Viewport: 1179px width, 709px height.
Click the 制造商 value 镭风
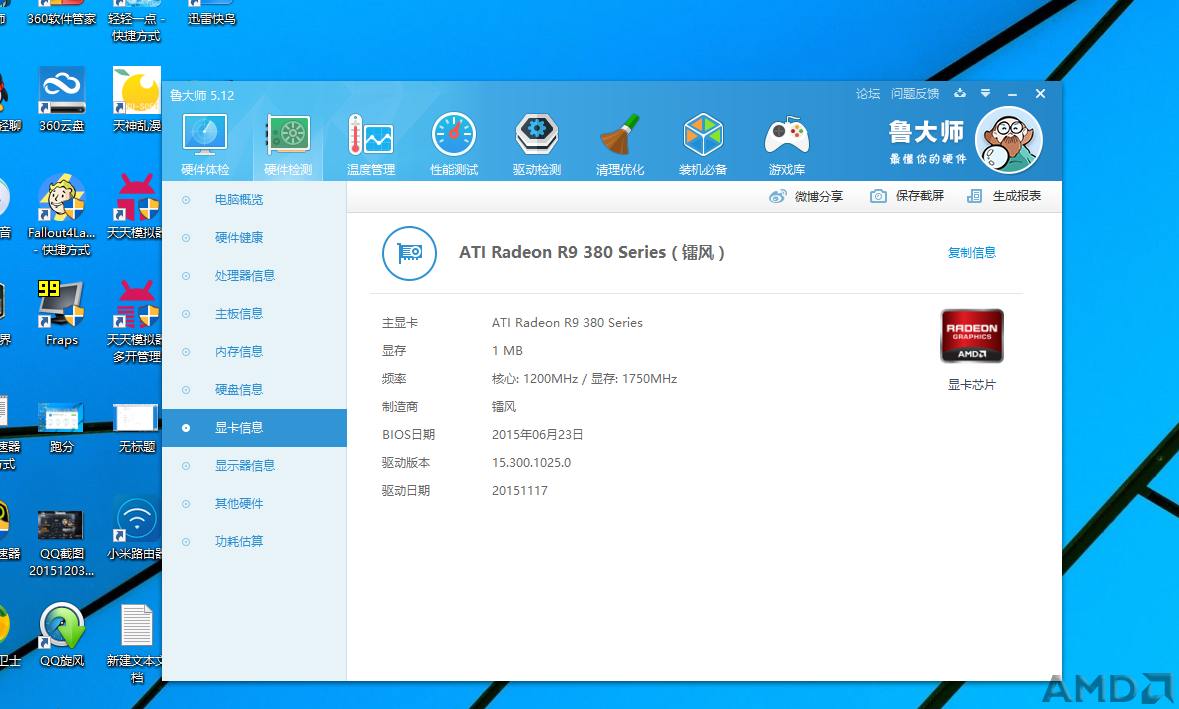pyautogui.click(x=504, y=407)
